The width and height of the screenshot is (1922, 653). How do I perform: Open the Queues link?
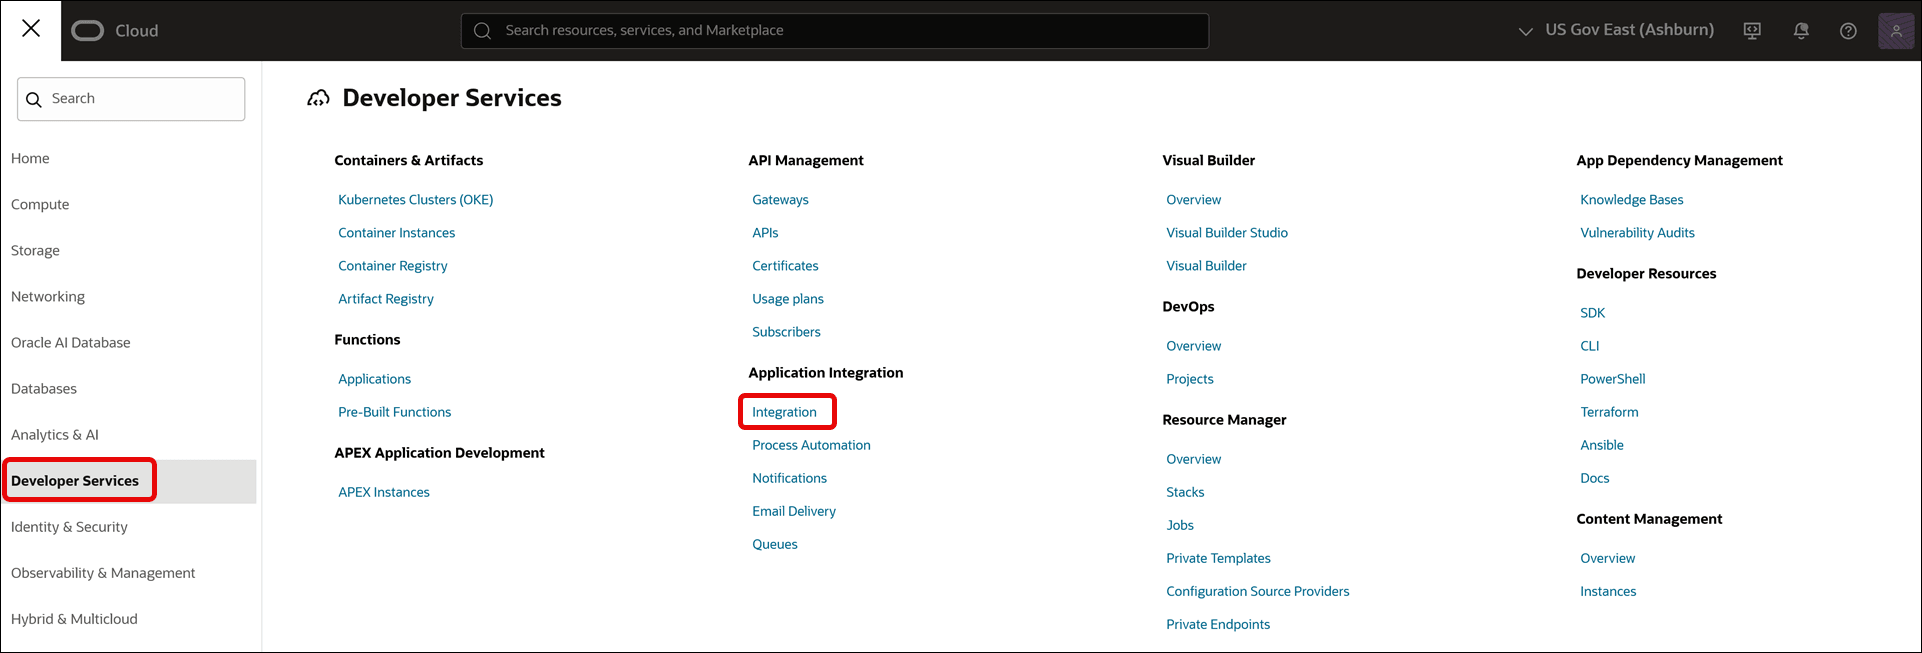pos(775,544)
